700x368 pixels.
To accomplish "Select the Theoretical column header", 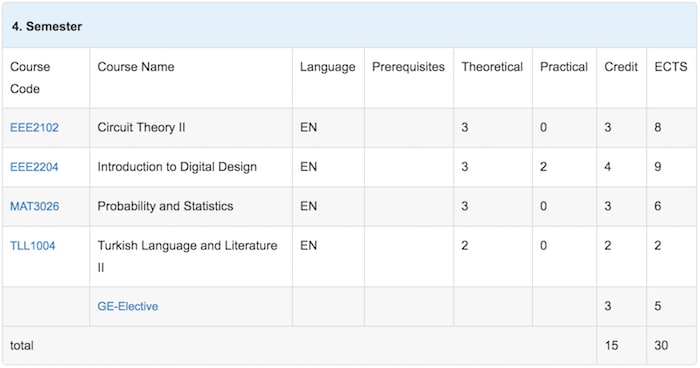I will pyautogui.click(x=492, y=67).
